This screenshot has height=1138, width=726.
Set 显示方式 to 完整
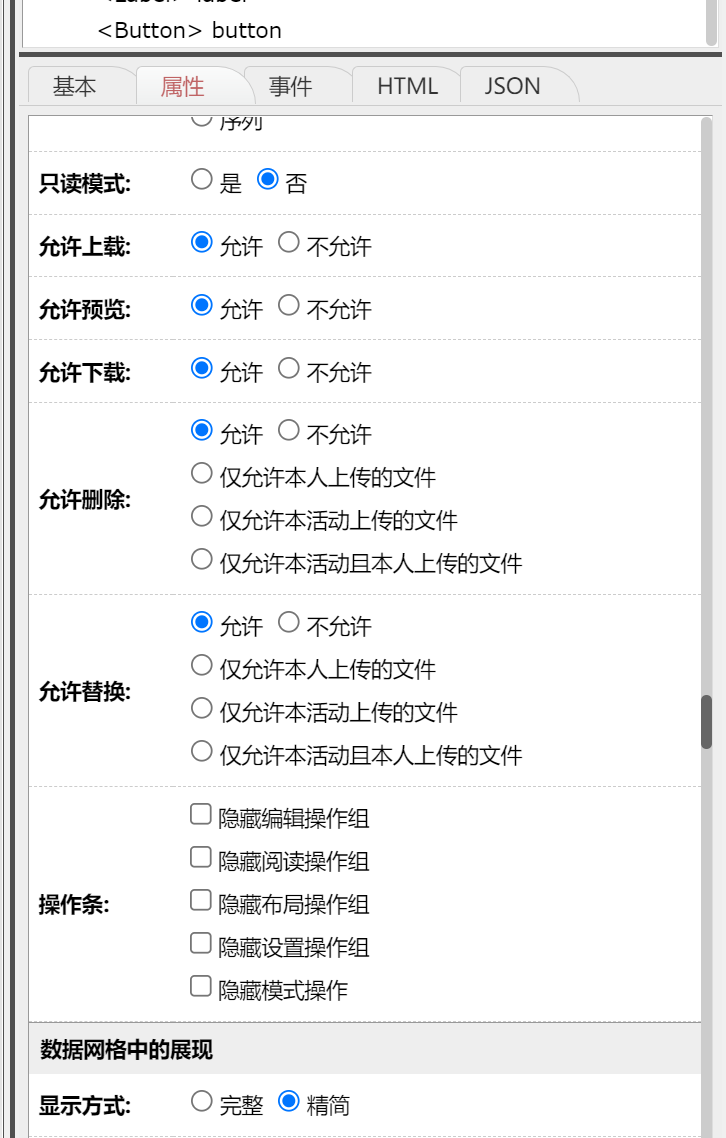[x=202, y=1102]
